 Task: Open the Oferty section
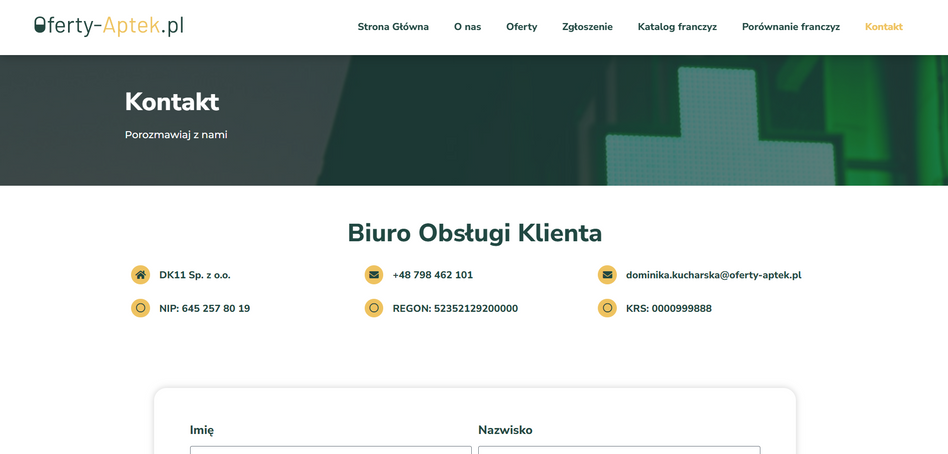click(x=521, y=27)
